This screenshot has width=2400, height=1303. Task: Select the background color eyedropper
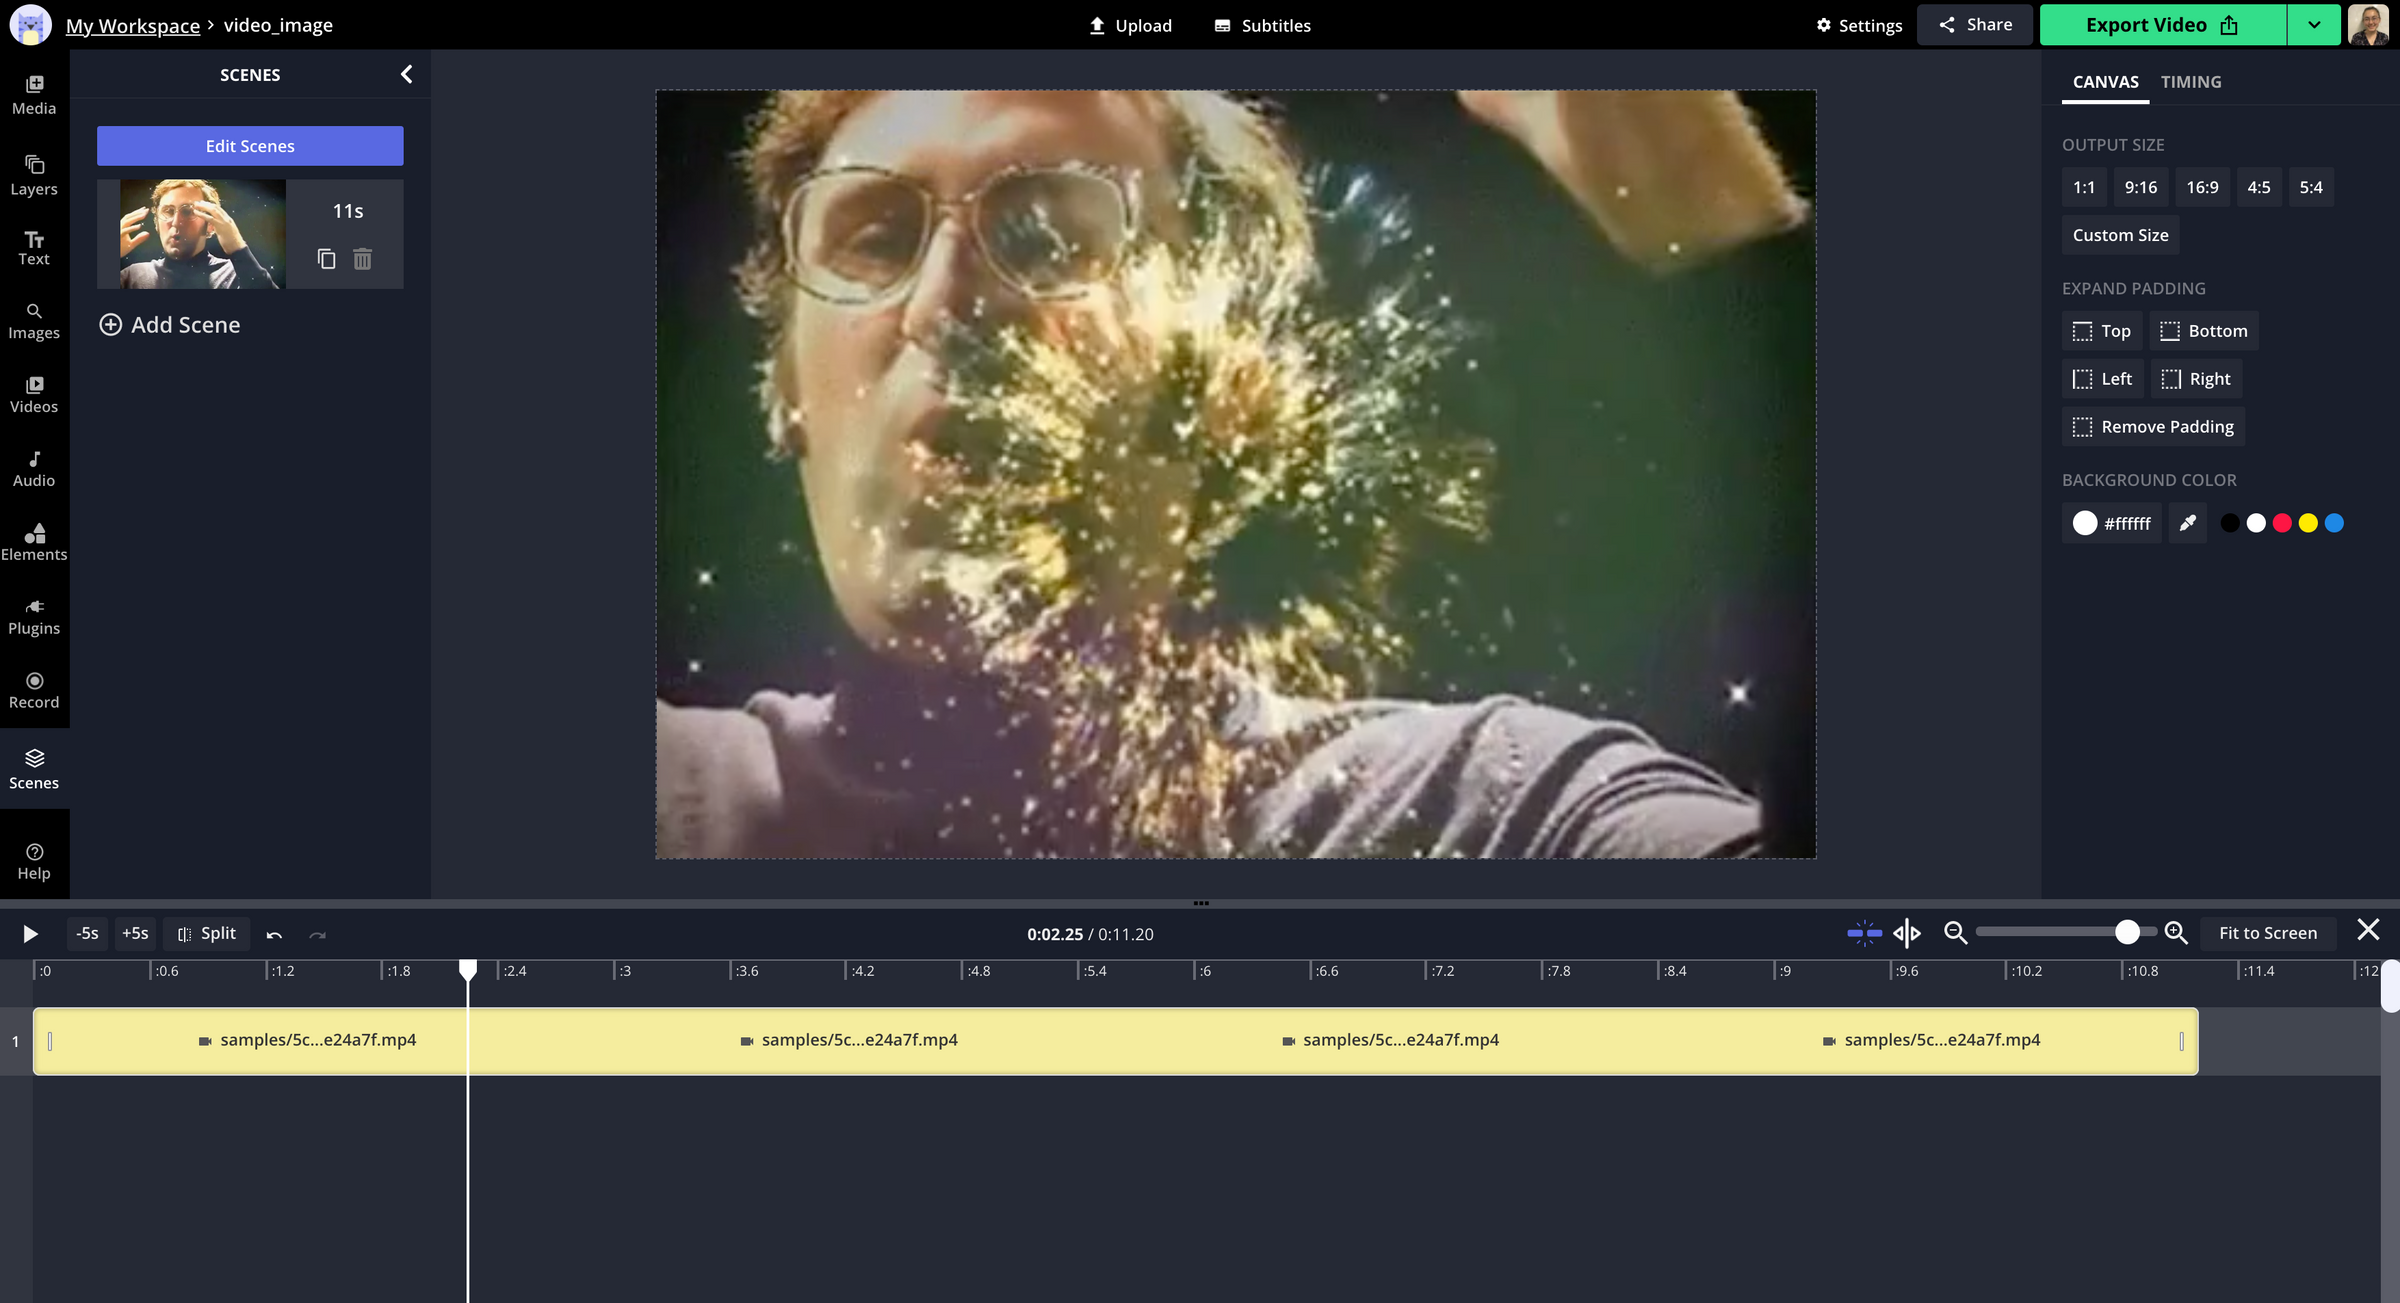[2186, 522]
